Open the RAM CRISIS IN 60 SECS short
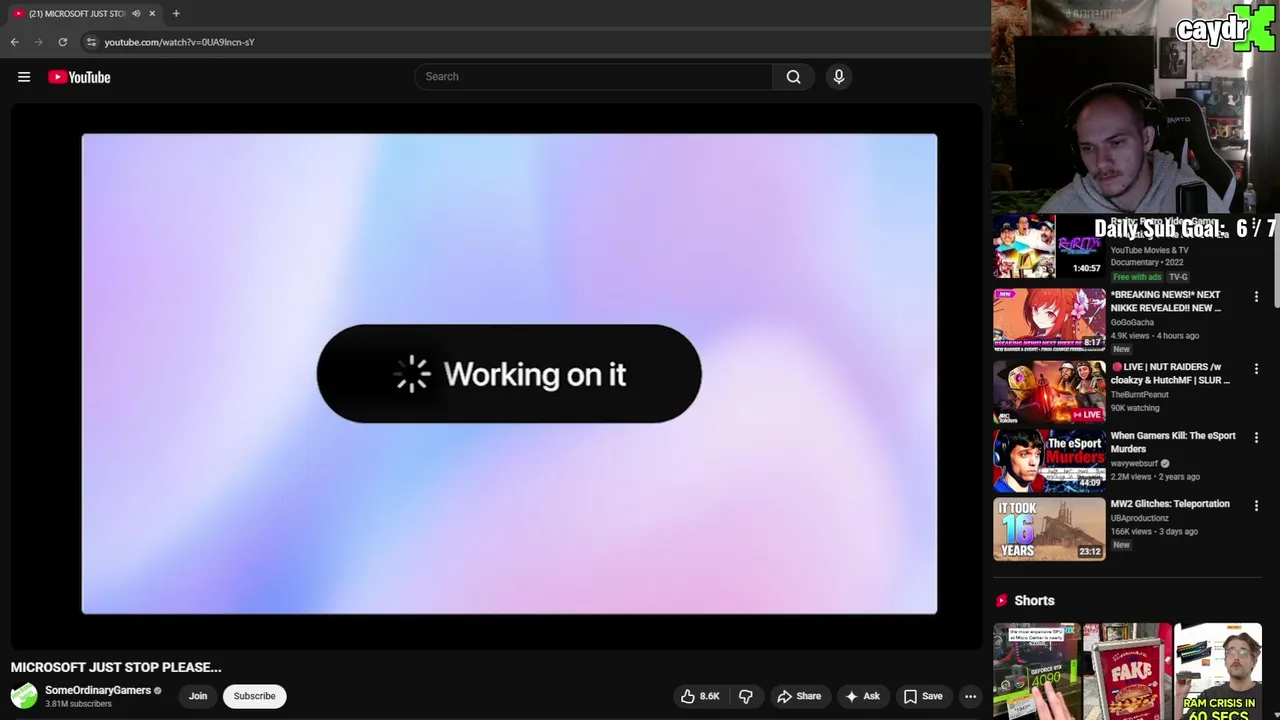Screen dimensions: 1280x720 point(1218,671)
